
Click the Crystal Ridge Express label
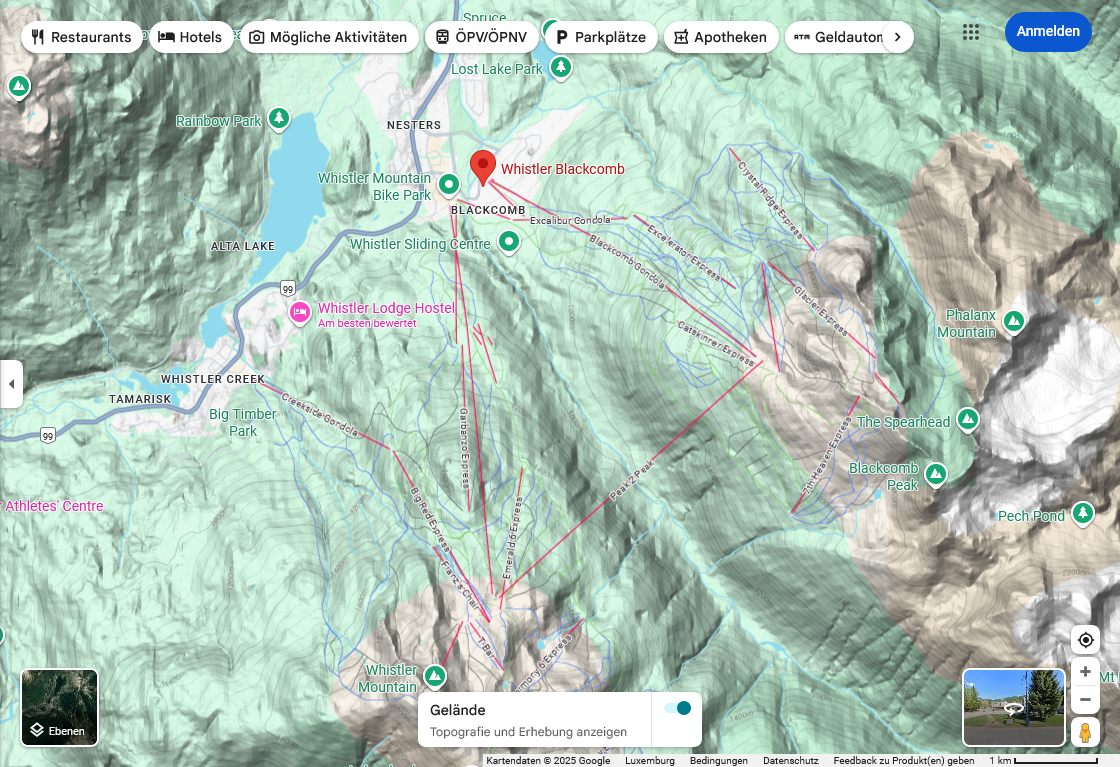point(770,200)
